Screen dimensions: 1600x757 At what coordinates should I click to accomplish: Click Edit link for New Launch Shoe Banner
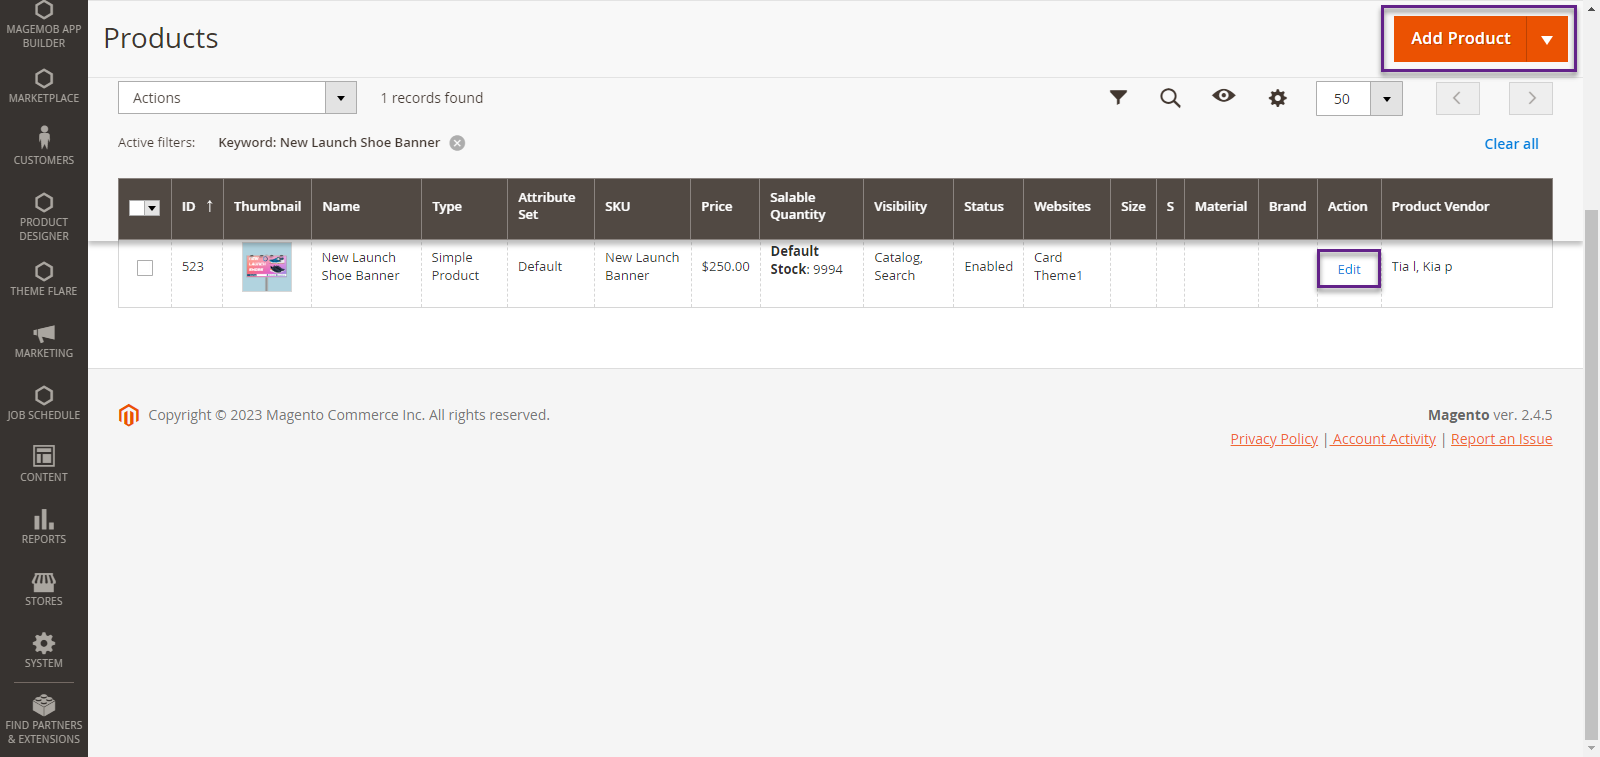(1348, 269)
